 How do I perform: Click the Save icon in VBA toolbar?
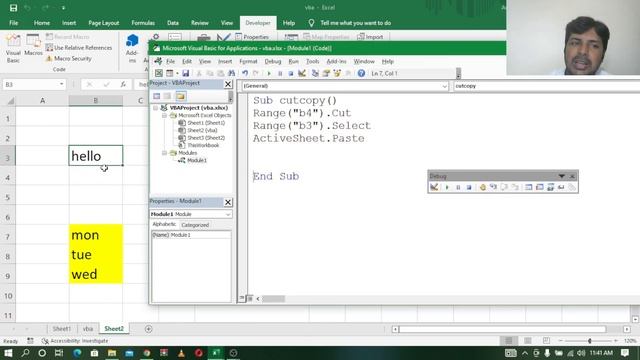click(185, 73)
